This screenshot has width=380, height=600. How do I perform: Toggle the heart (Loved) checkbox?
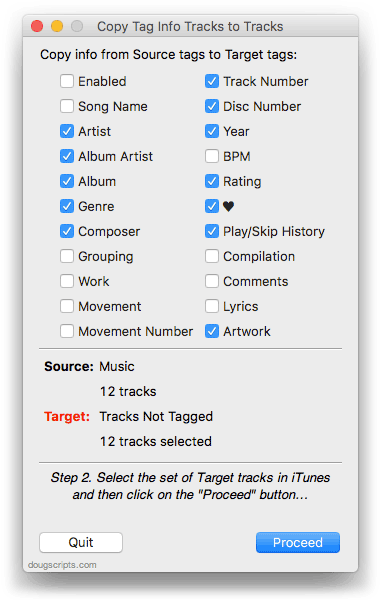point(212,206)
